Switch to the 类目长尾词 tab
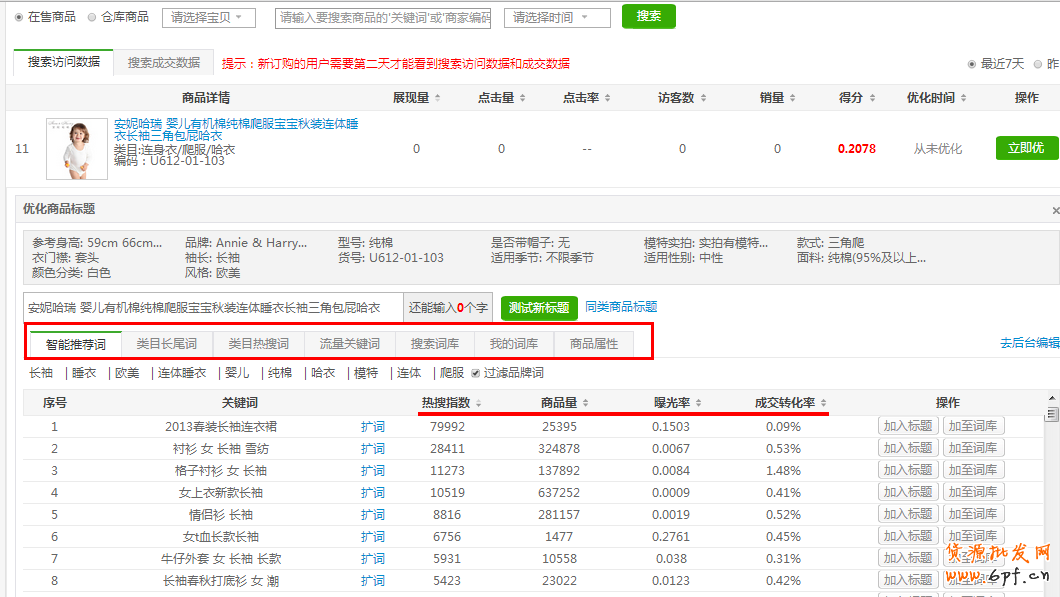 click(166, 344)
